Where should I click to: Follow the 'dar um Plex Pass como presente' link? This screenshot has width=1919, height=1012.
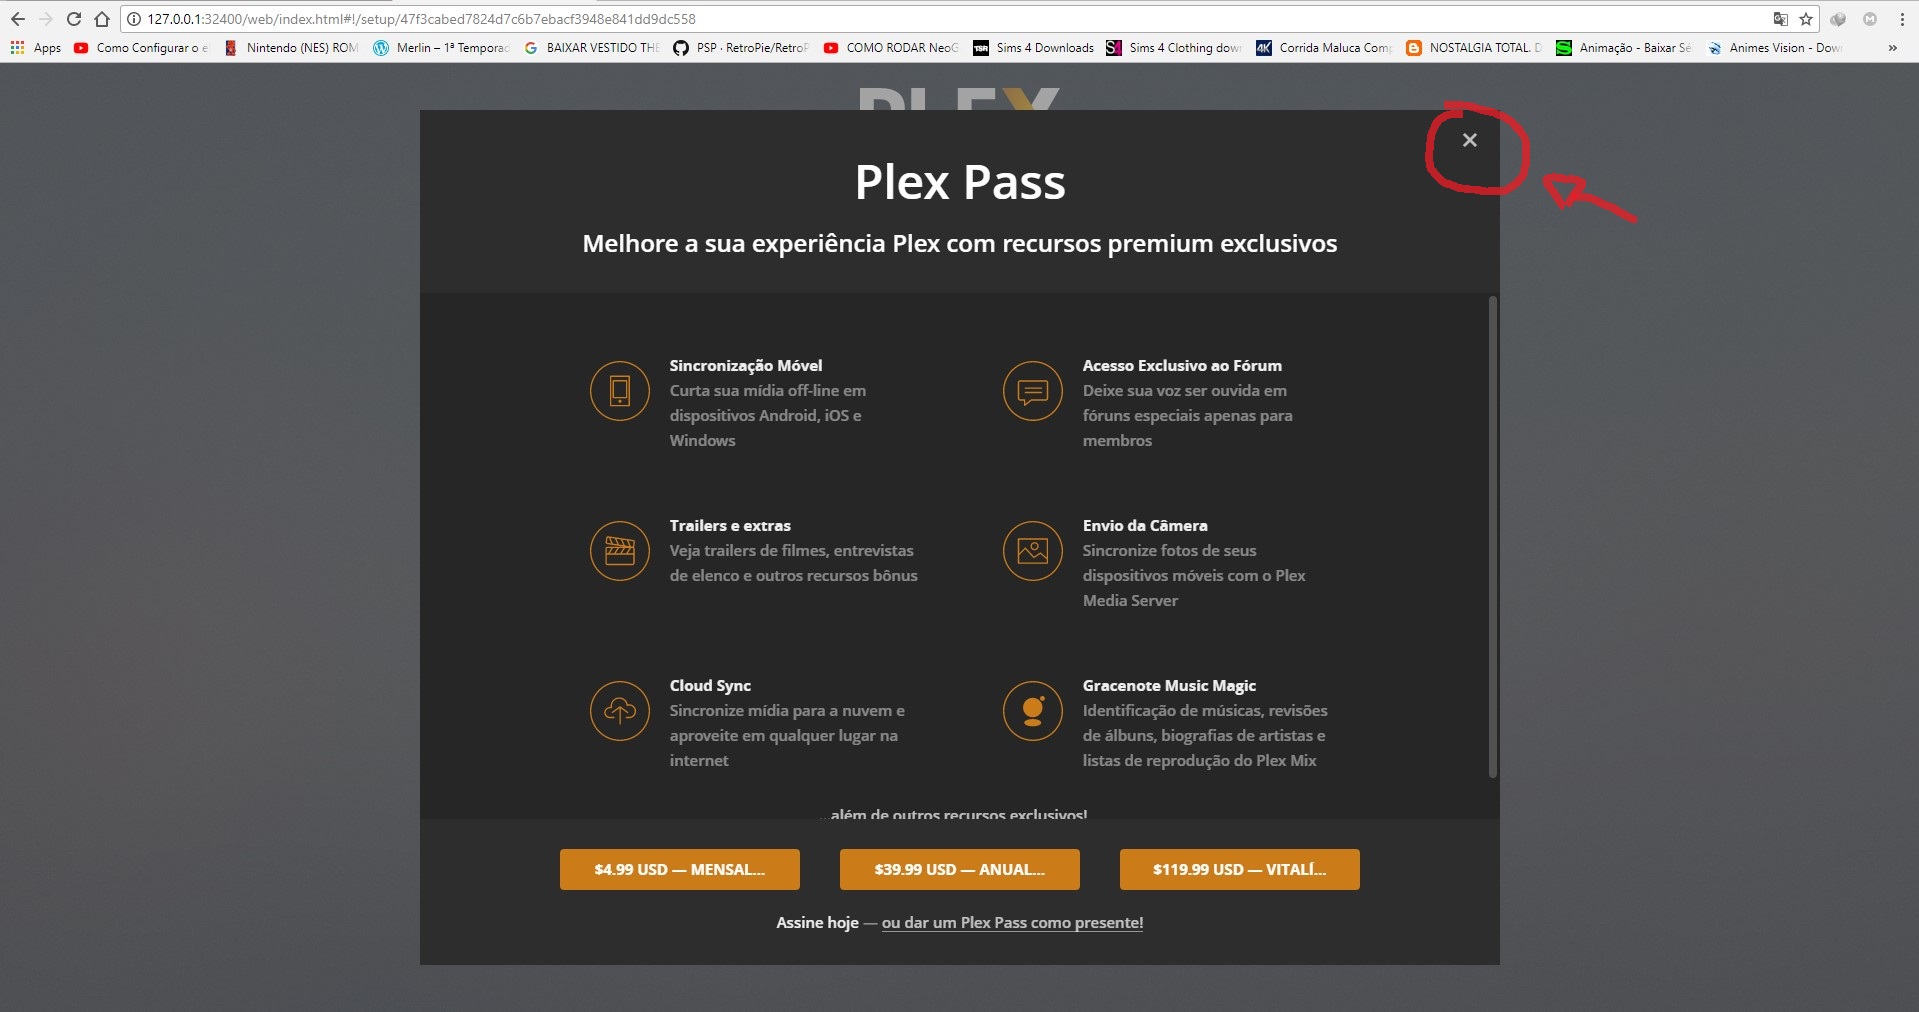pyautogui.click(x=1012, y=923)
